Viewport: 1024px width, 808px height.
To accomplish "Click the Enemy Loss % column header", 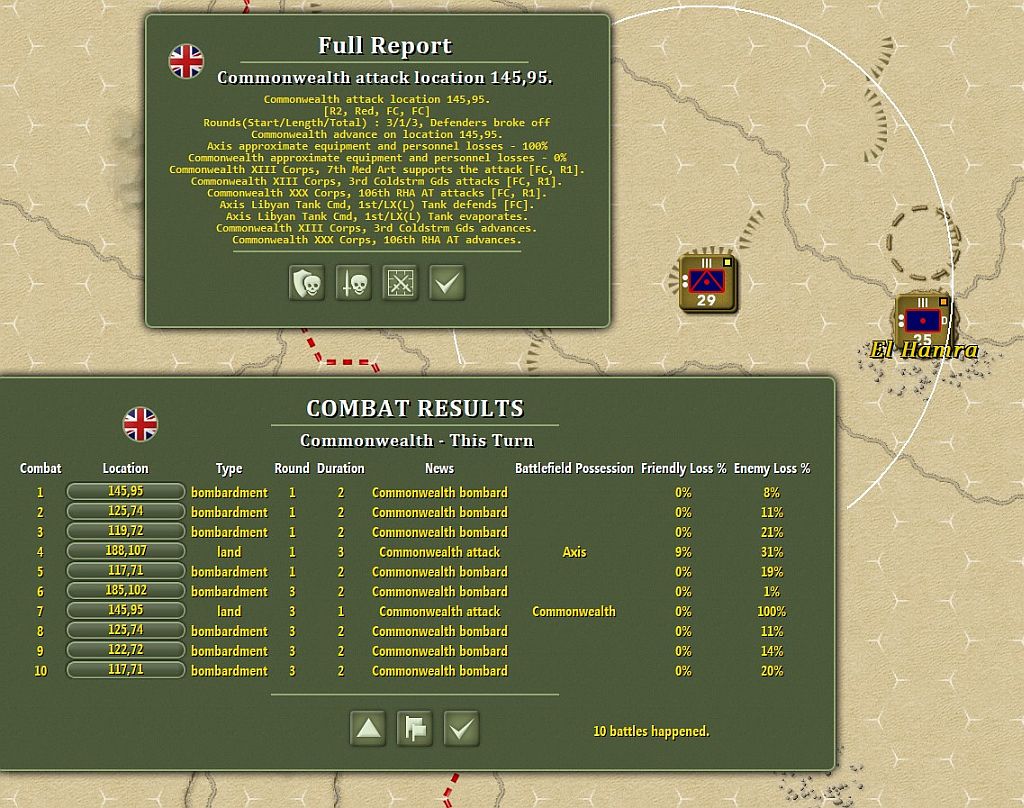I will 772,468.
